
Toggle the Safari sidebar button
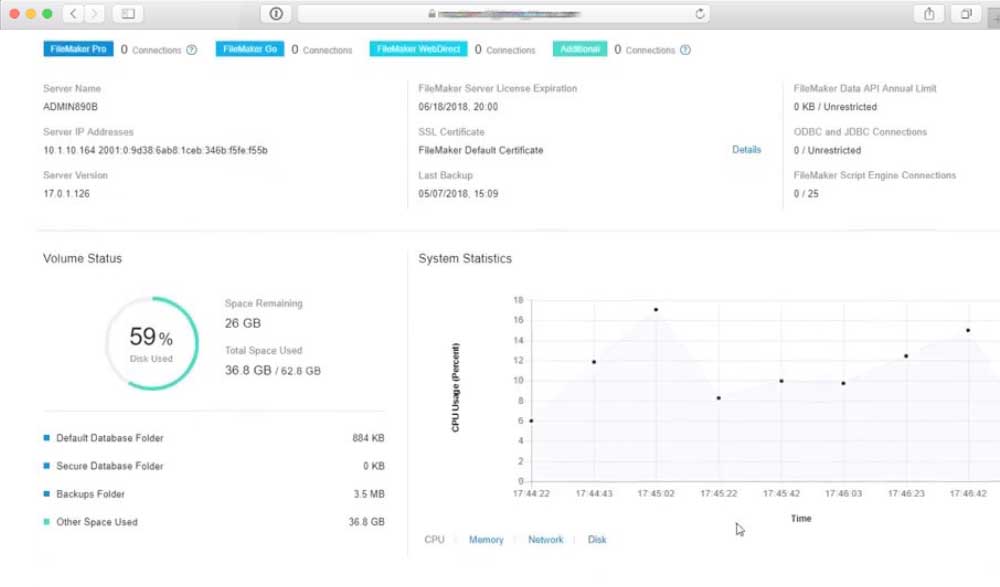(x=128, y=13)
